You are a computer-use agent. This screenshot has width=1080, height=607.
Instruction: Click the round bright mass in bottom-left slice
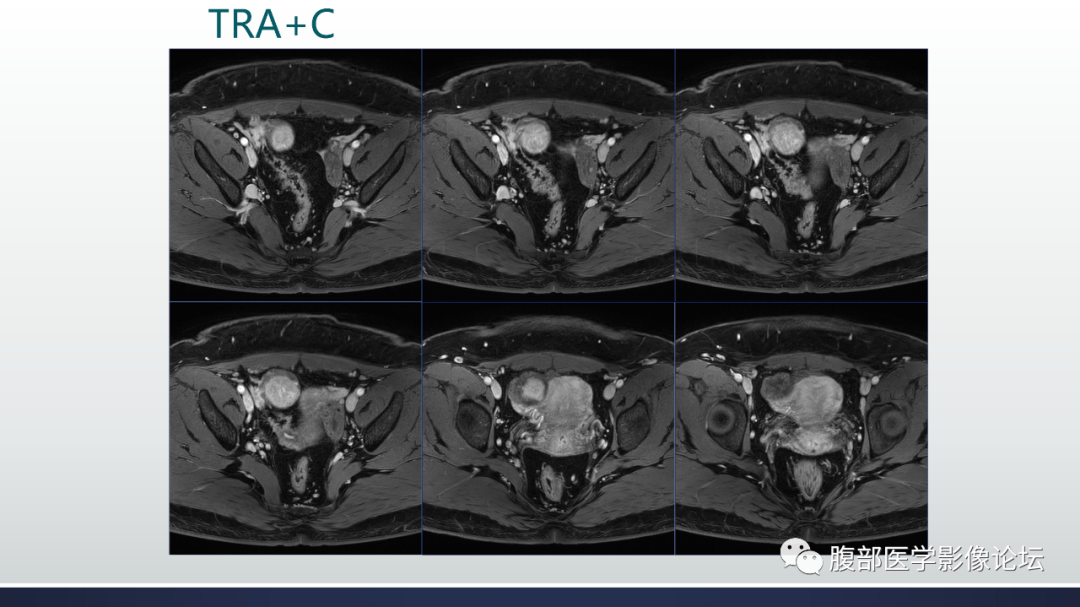280,388
